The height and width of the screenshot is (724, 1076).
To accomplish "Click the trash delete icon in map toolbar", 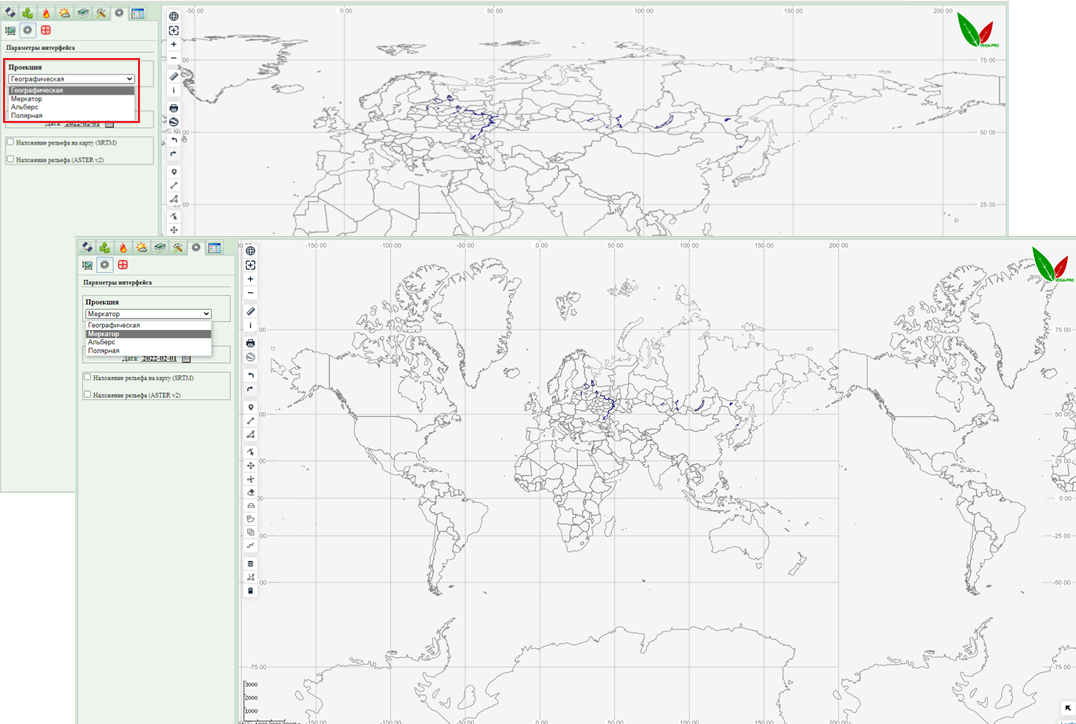I will click(x=250, y=591).
